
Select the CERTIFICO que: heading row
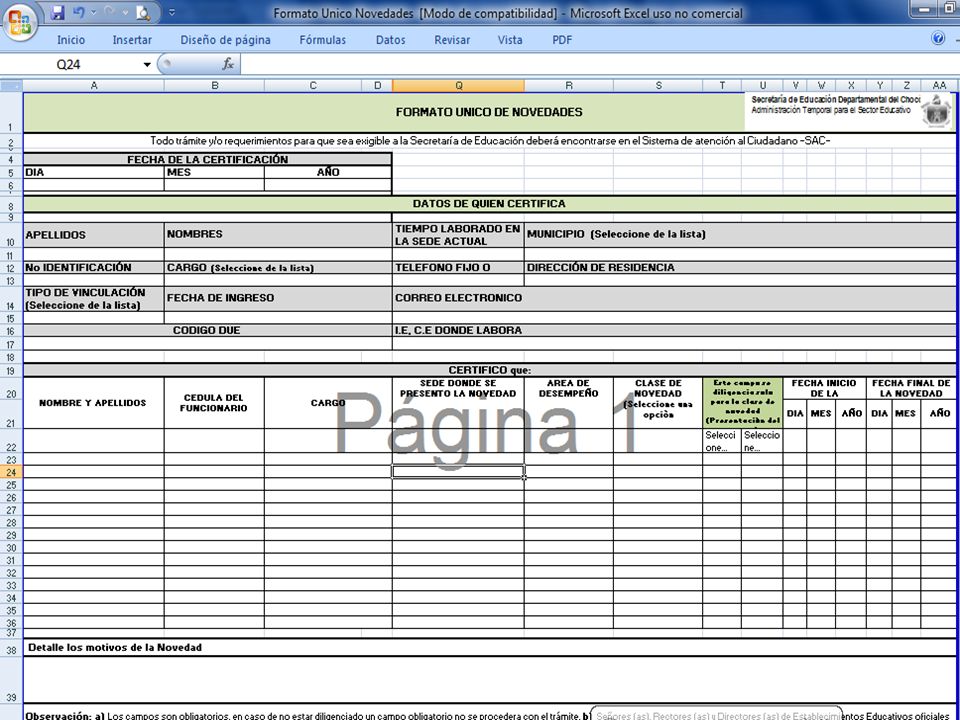point(489,370)
